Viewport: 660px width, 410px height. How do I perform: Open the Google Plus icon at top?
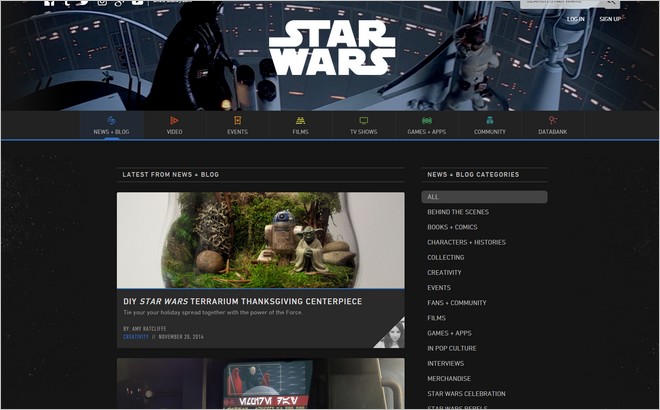pyautogui.click(x=119, y=3)
